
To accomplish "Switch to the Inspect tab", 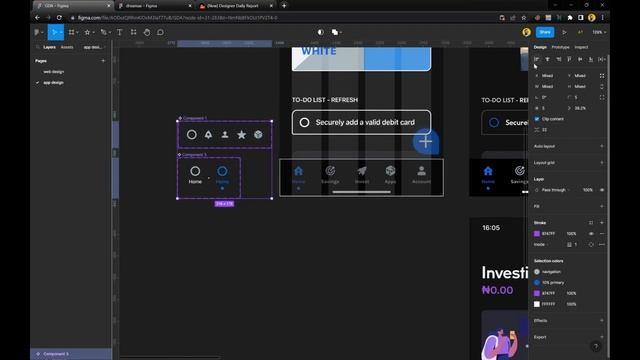I will (x=581, y=47).
